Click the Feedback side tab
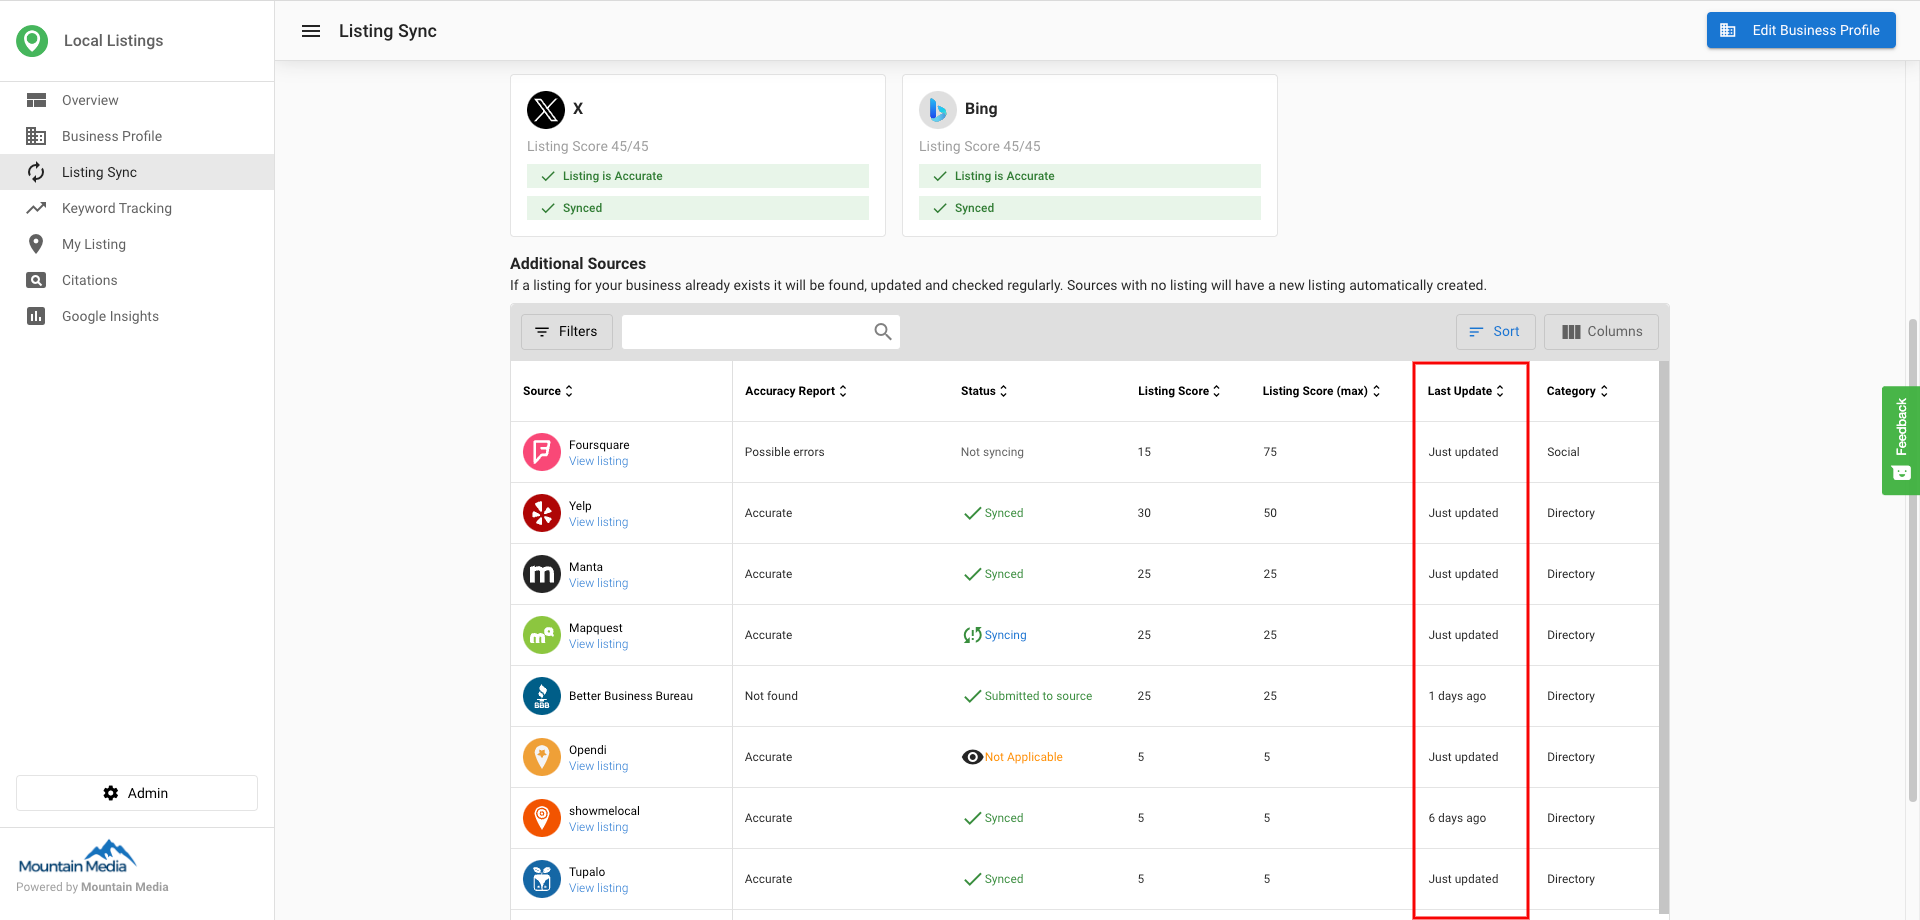Screen dimensions: 1920x920 coord(1900,440)
